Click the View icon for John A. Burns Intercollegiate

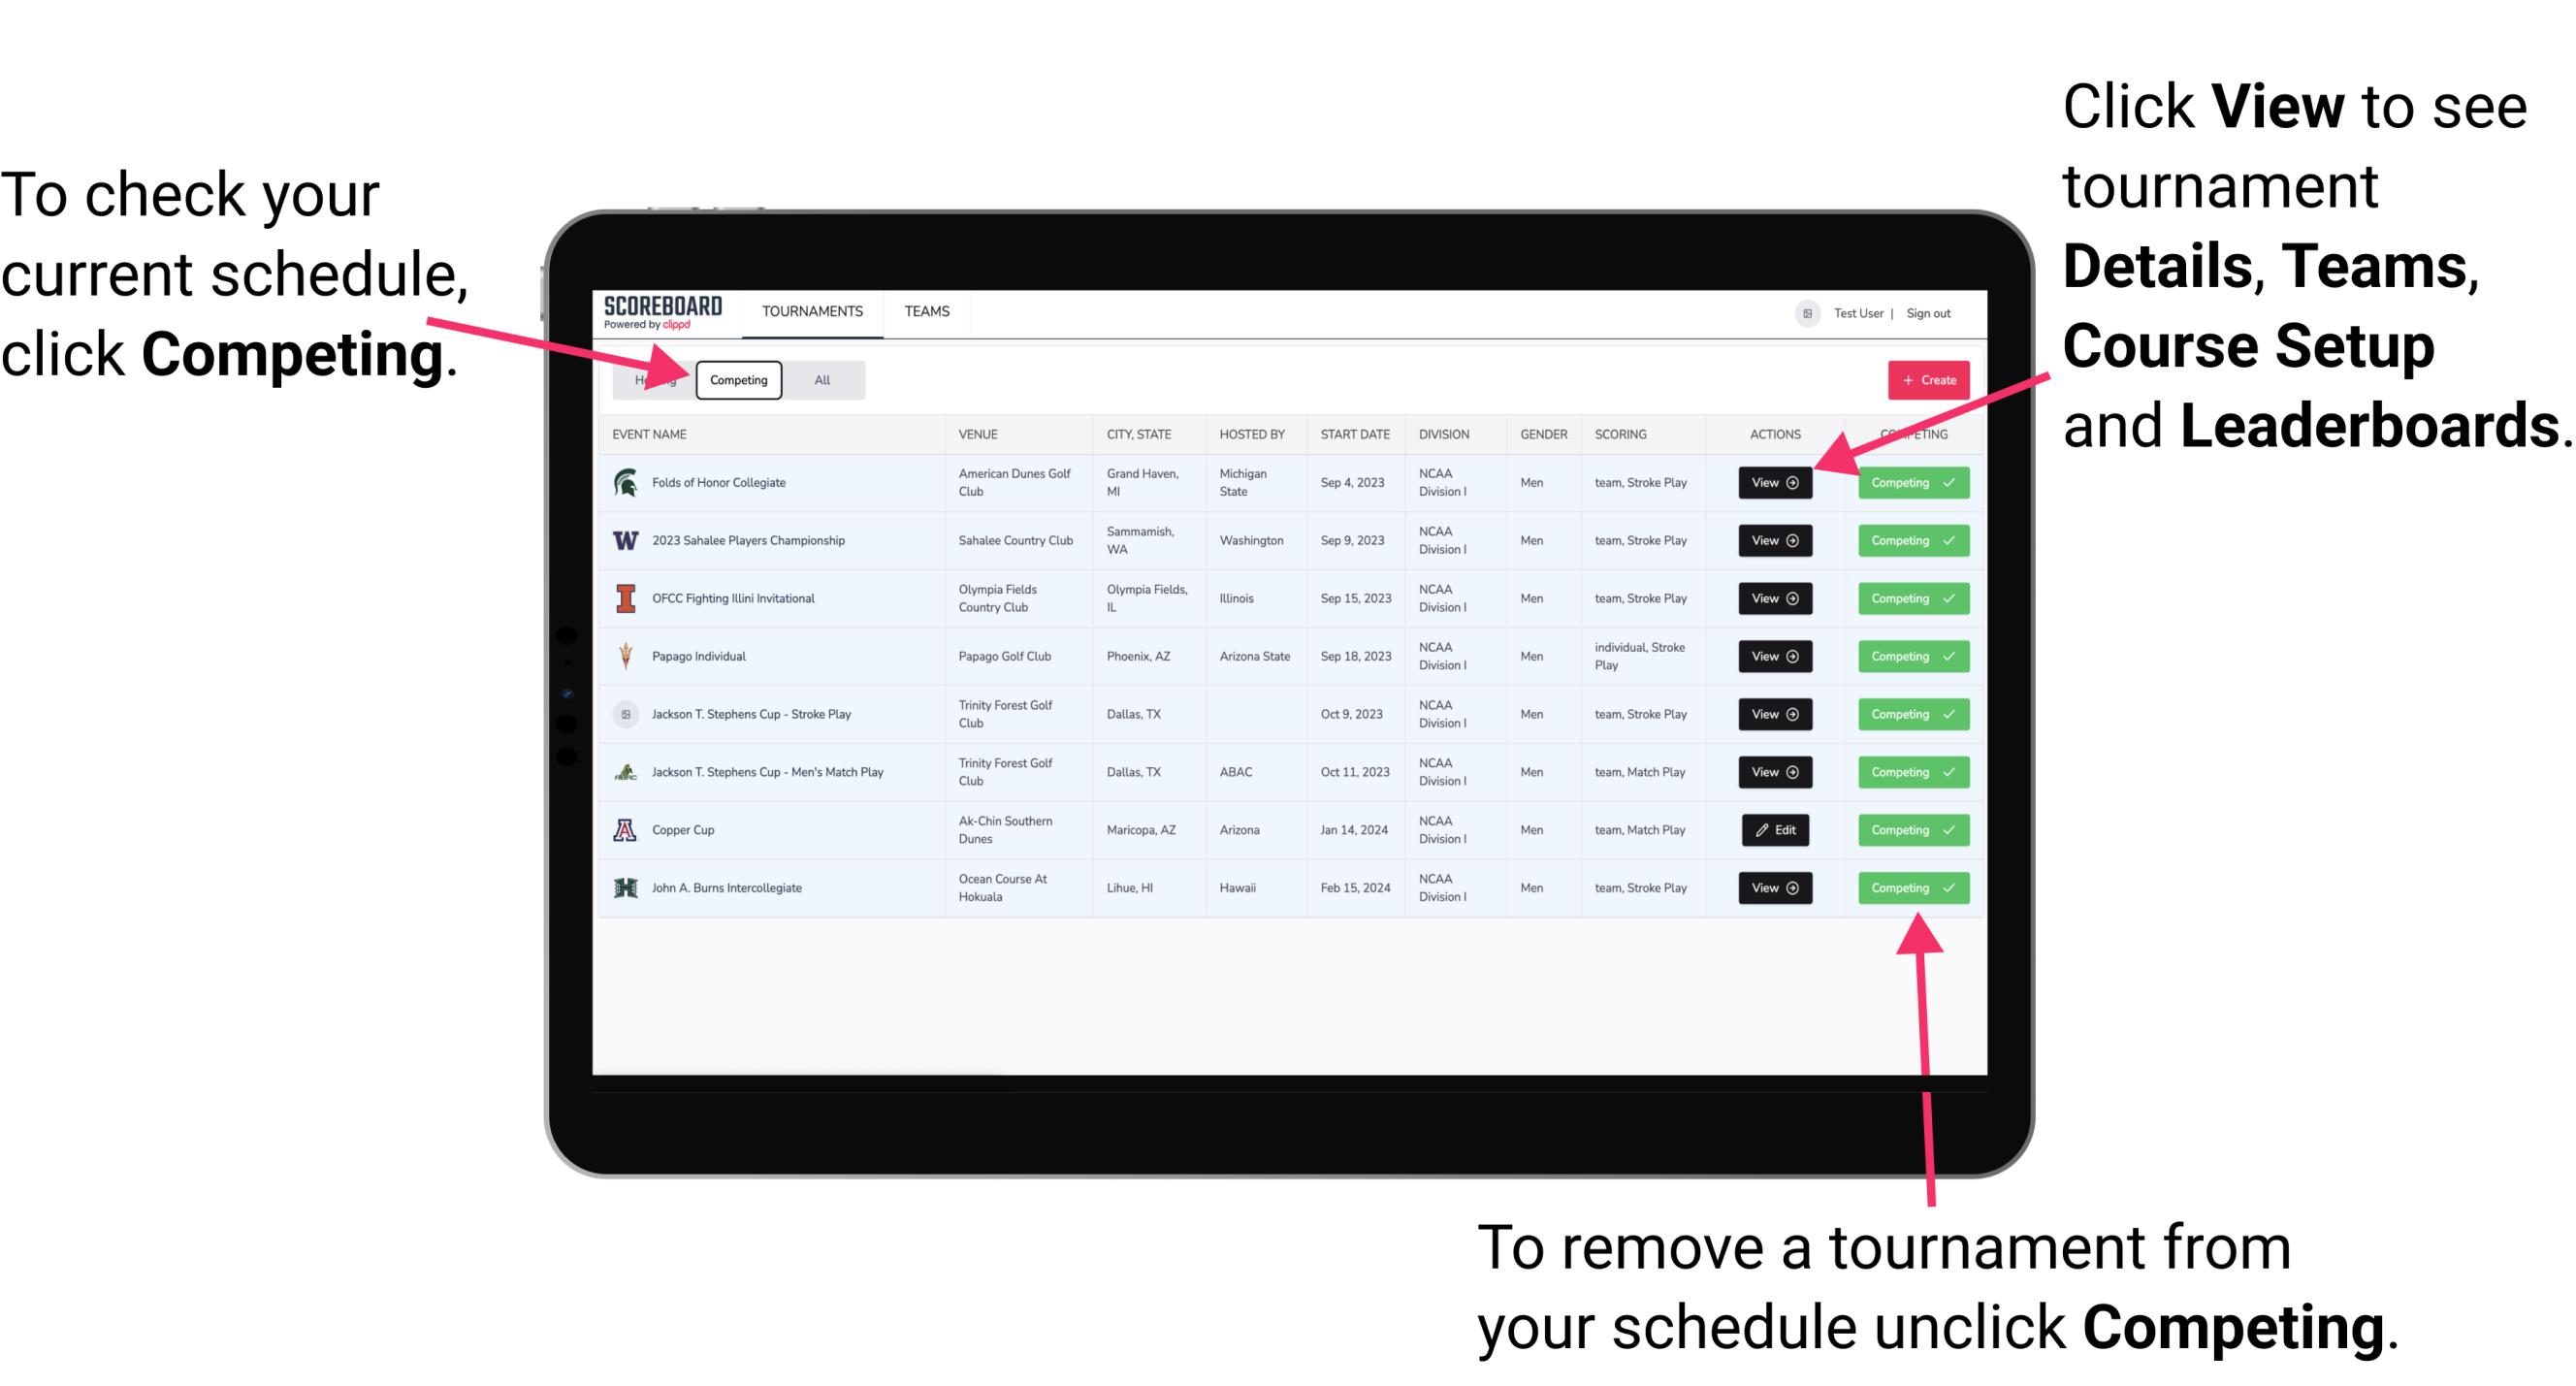[1774, 887]
